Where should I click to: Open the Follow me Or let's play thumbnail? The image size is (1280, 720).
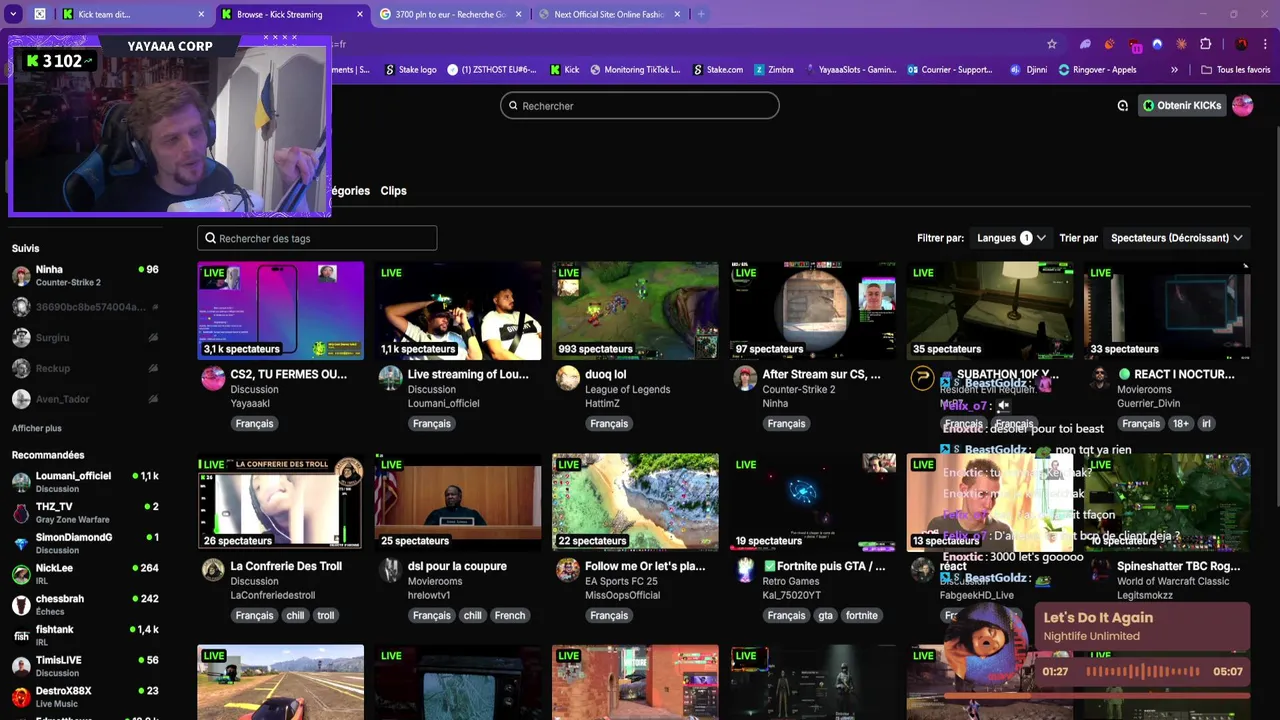[635, 503]
